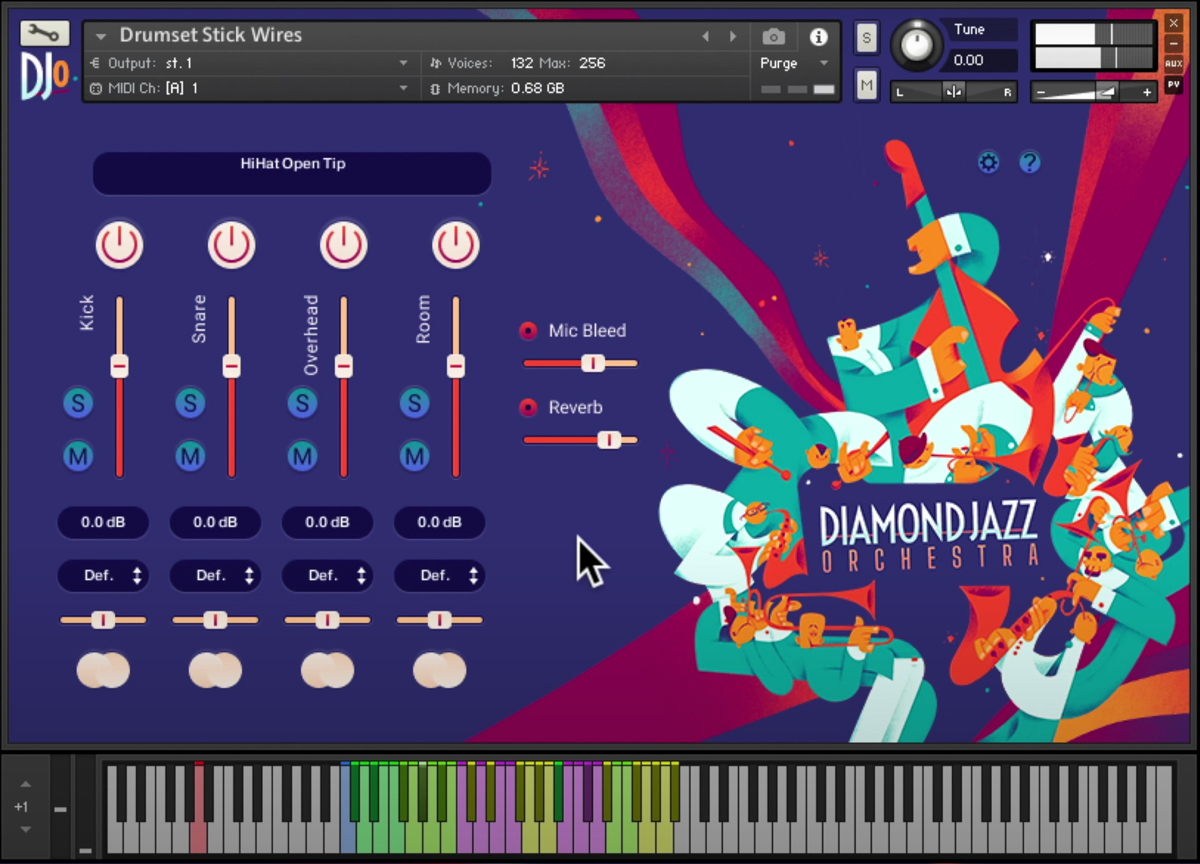Click the Mic Bleed amount slider
The width and height of the screenshot is (1200, 864).
[580, 363]
